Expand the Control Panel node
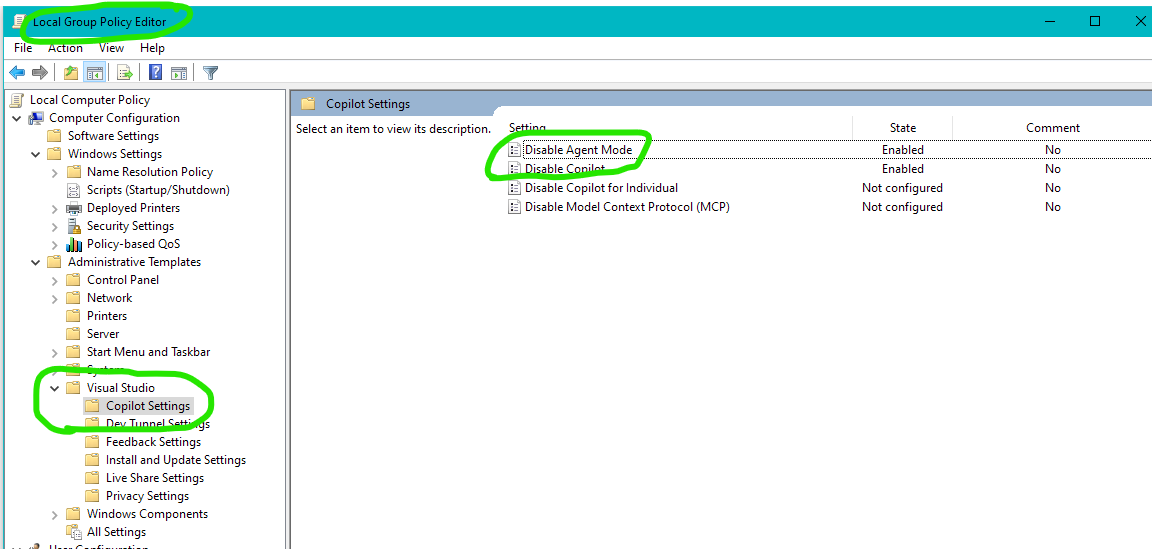The image size is (1152, 549). (x=54, y=280)
